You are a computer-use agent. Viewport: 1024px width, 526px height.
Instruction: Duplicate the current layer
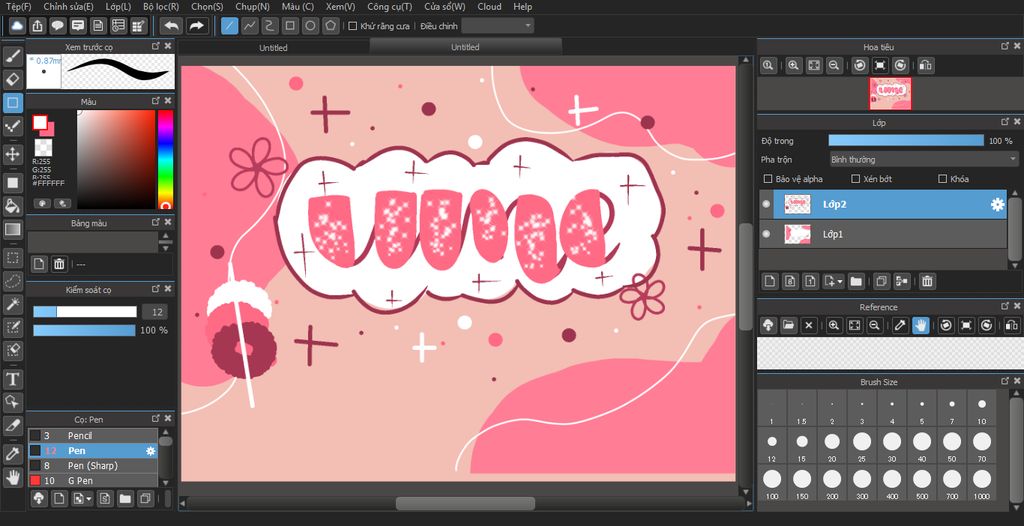coord(882,282)
